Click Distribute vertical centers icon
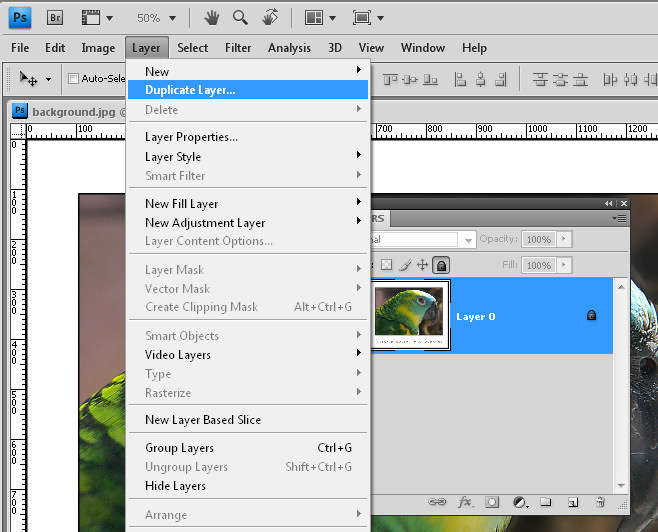Screen dimensions: 658x532 click(x=560, y=79)
